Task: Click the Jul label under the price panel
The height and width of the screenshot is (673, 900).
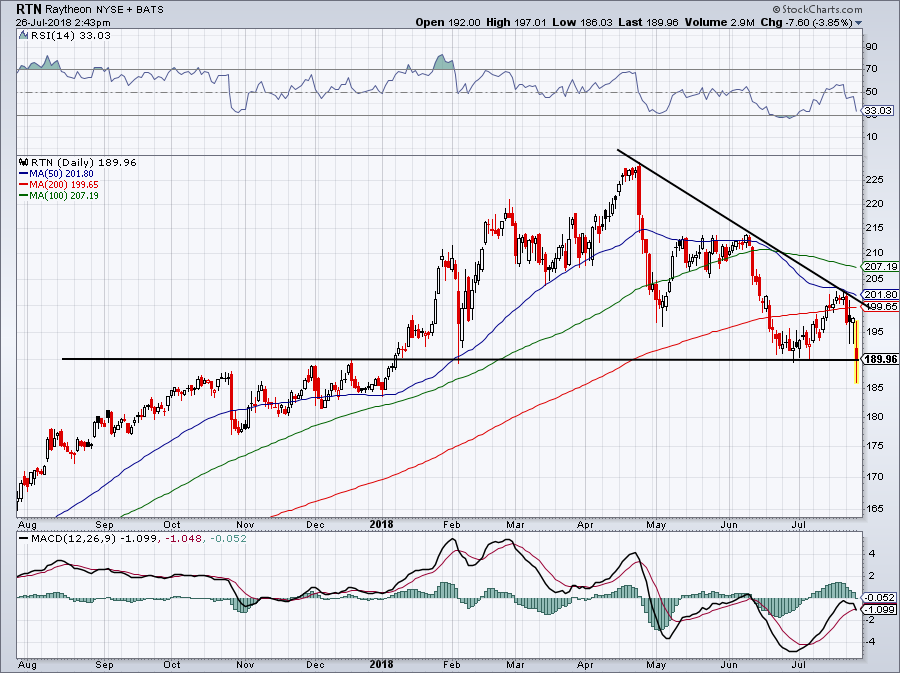Action: pos(798,524)
